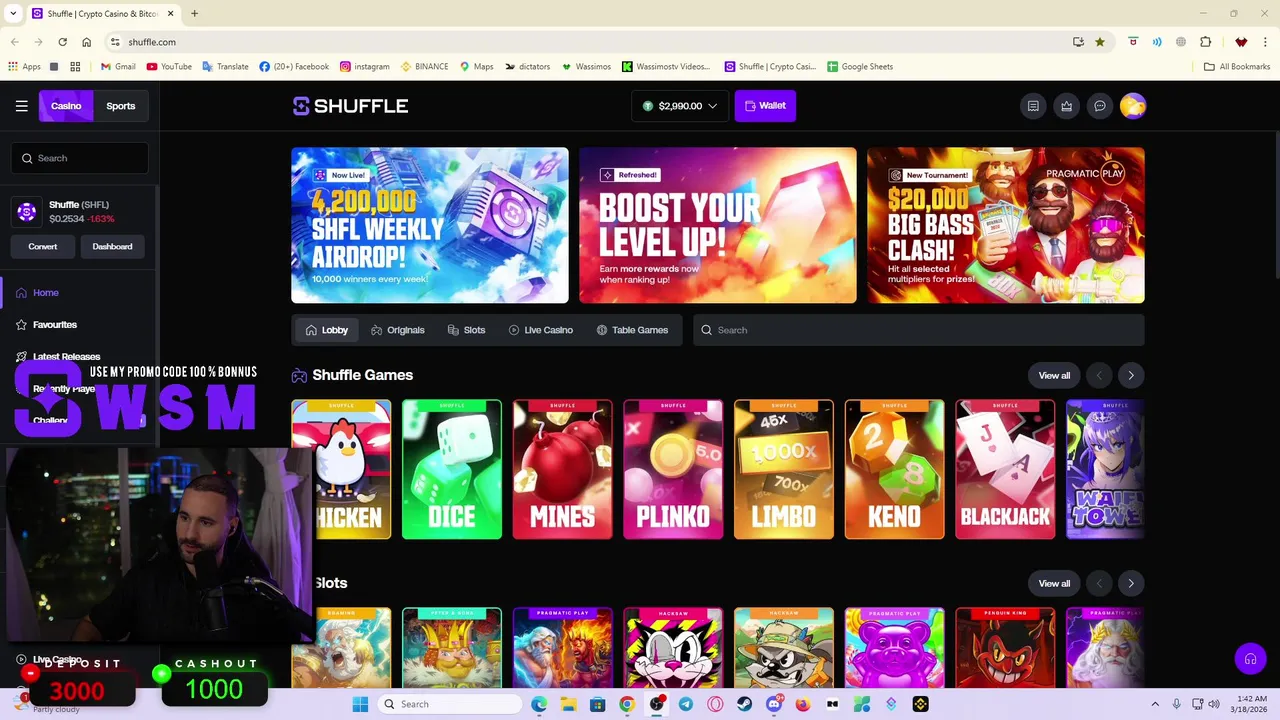View all Slots

[x=1054, y=583]
